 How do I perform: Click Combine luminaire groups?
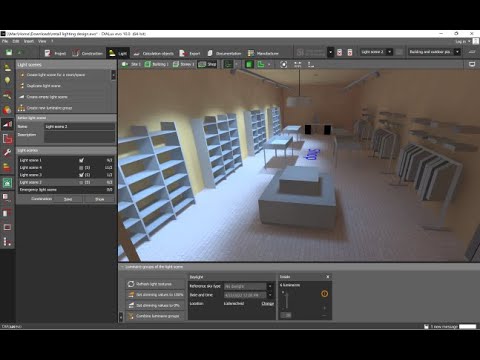point(155,316)
